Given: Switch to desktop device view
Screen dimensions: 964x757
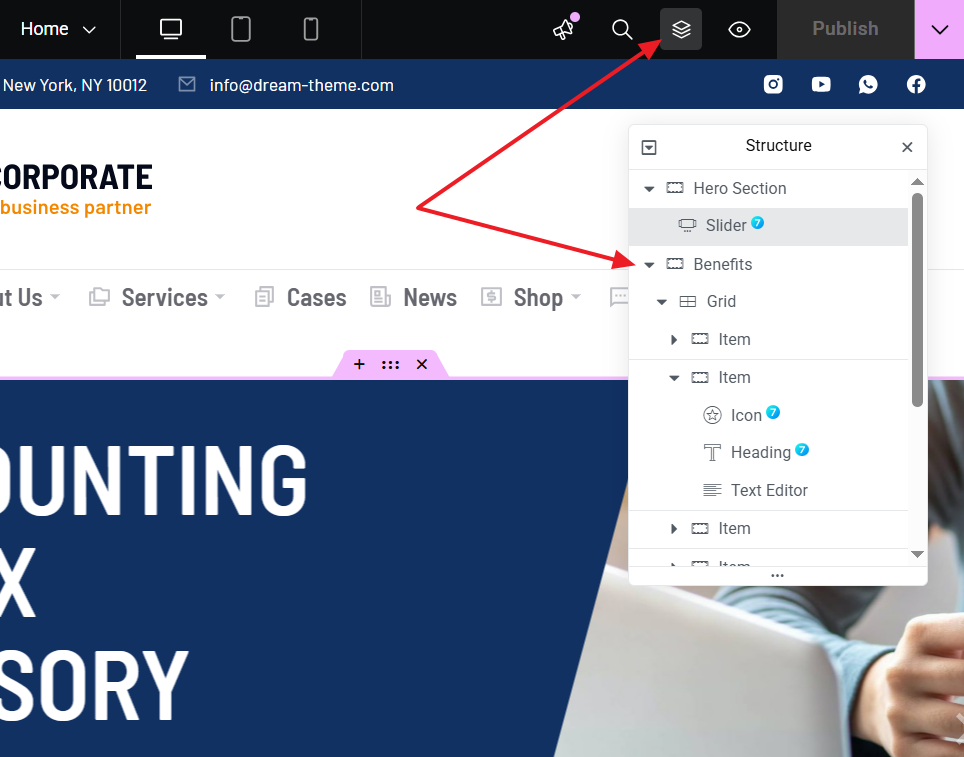Looking at the screenshot, I should 171,29.
